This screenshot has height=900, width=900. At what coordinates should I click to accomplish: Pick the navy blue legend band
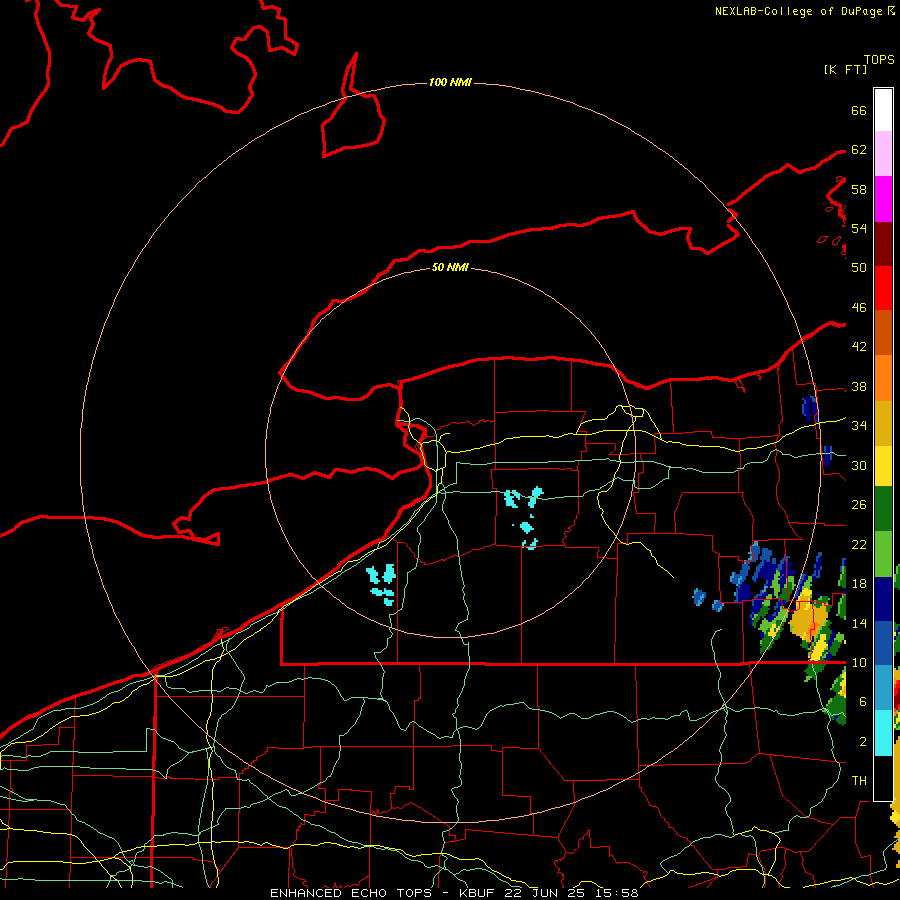pos(883,599)
